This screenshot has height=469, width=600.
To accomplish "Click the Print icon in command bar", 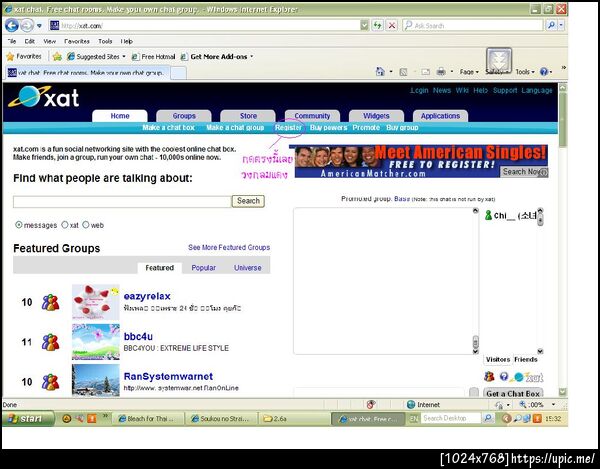I will pyautogui.click(x=441, y=72).
